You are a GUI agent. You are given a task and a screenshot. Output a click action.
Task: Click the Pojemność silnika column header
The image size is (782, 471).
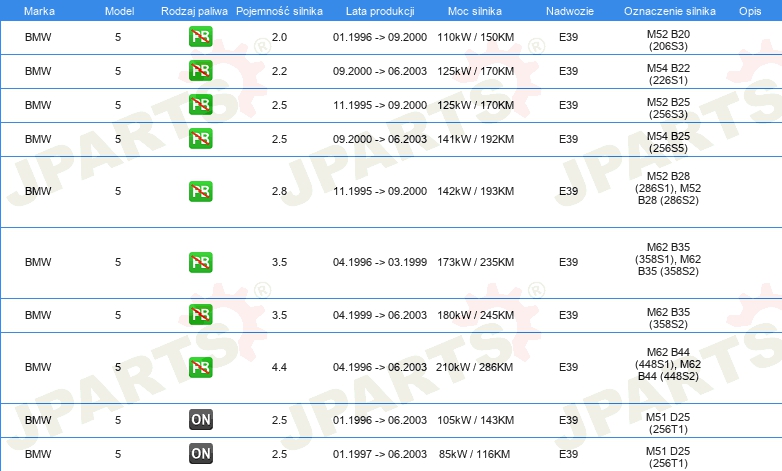[x=279, y=11]
